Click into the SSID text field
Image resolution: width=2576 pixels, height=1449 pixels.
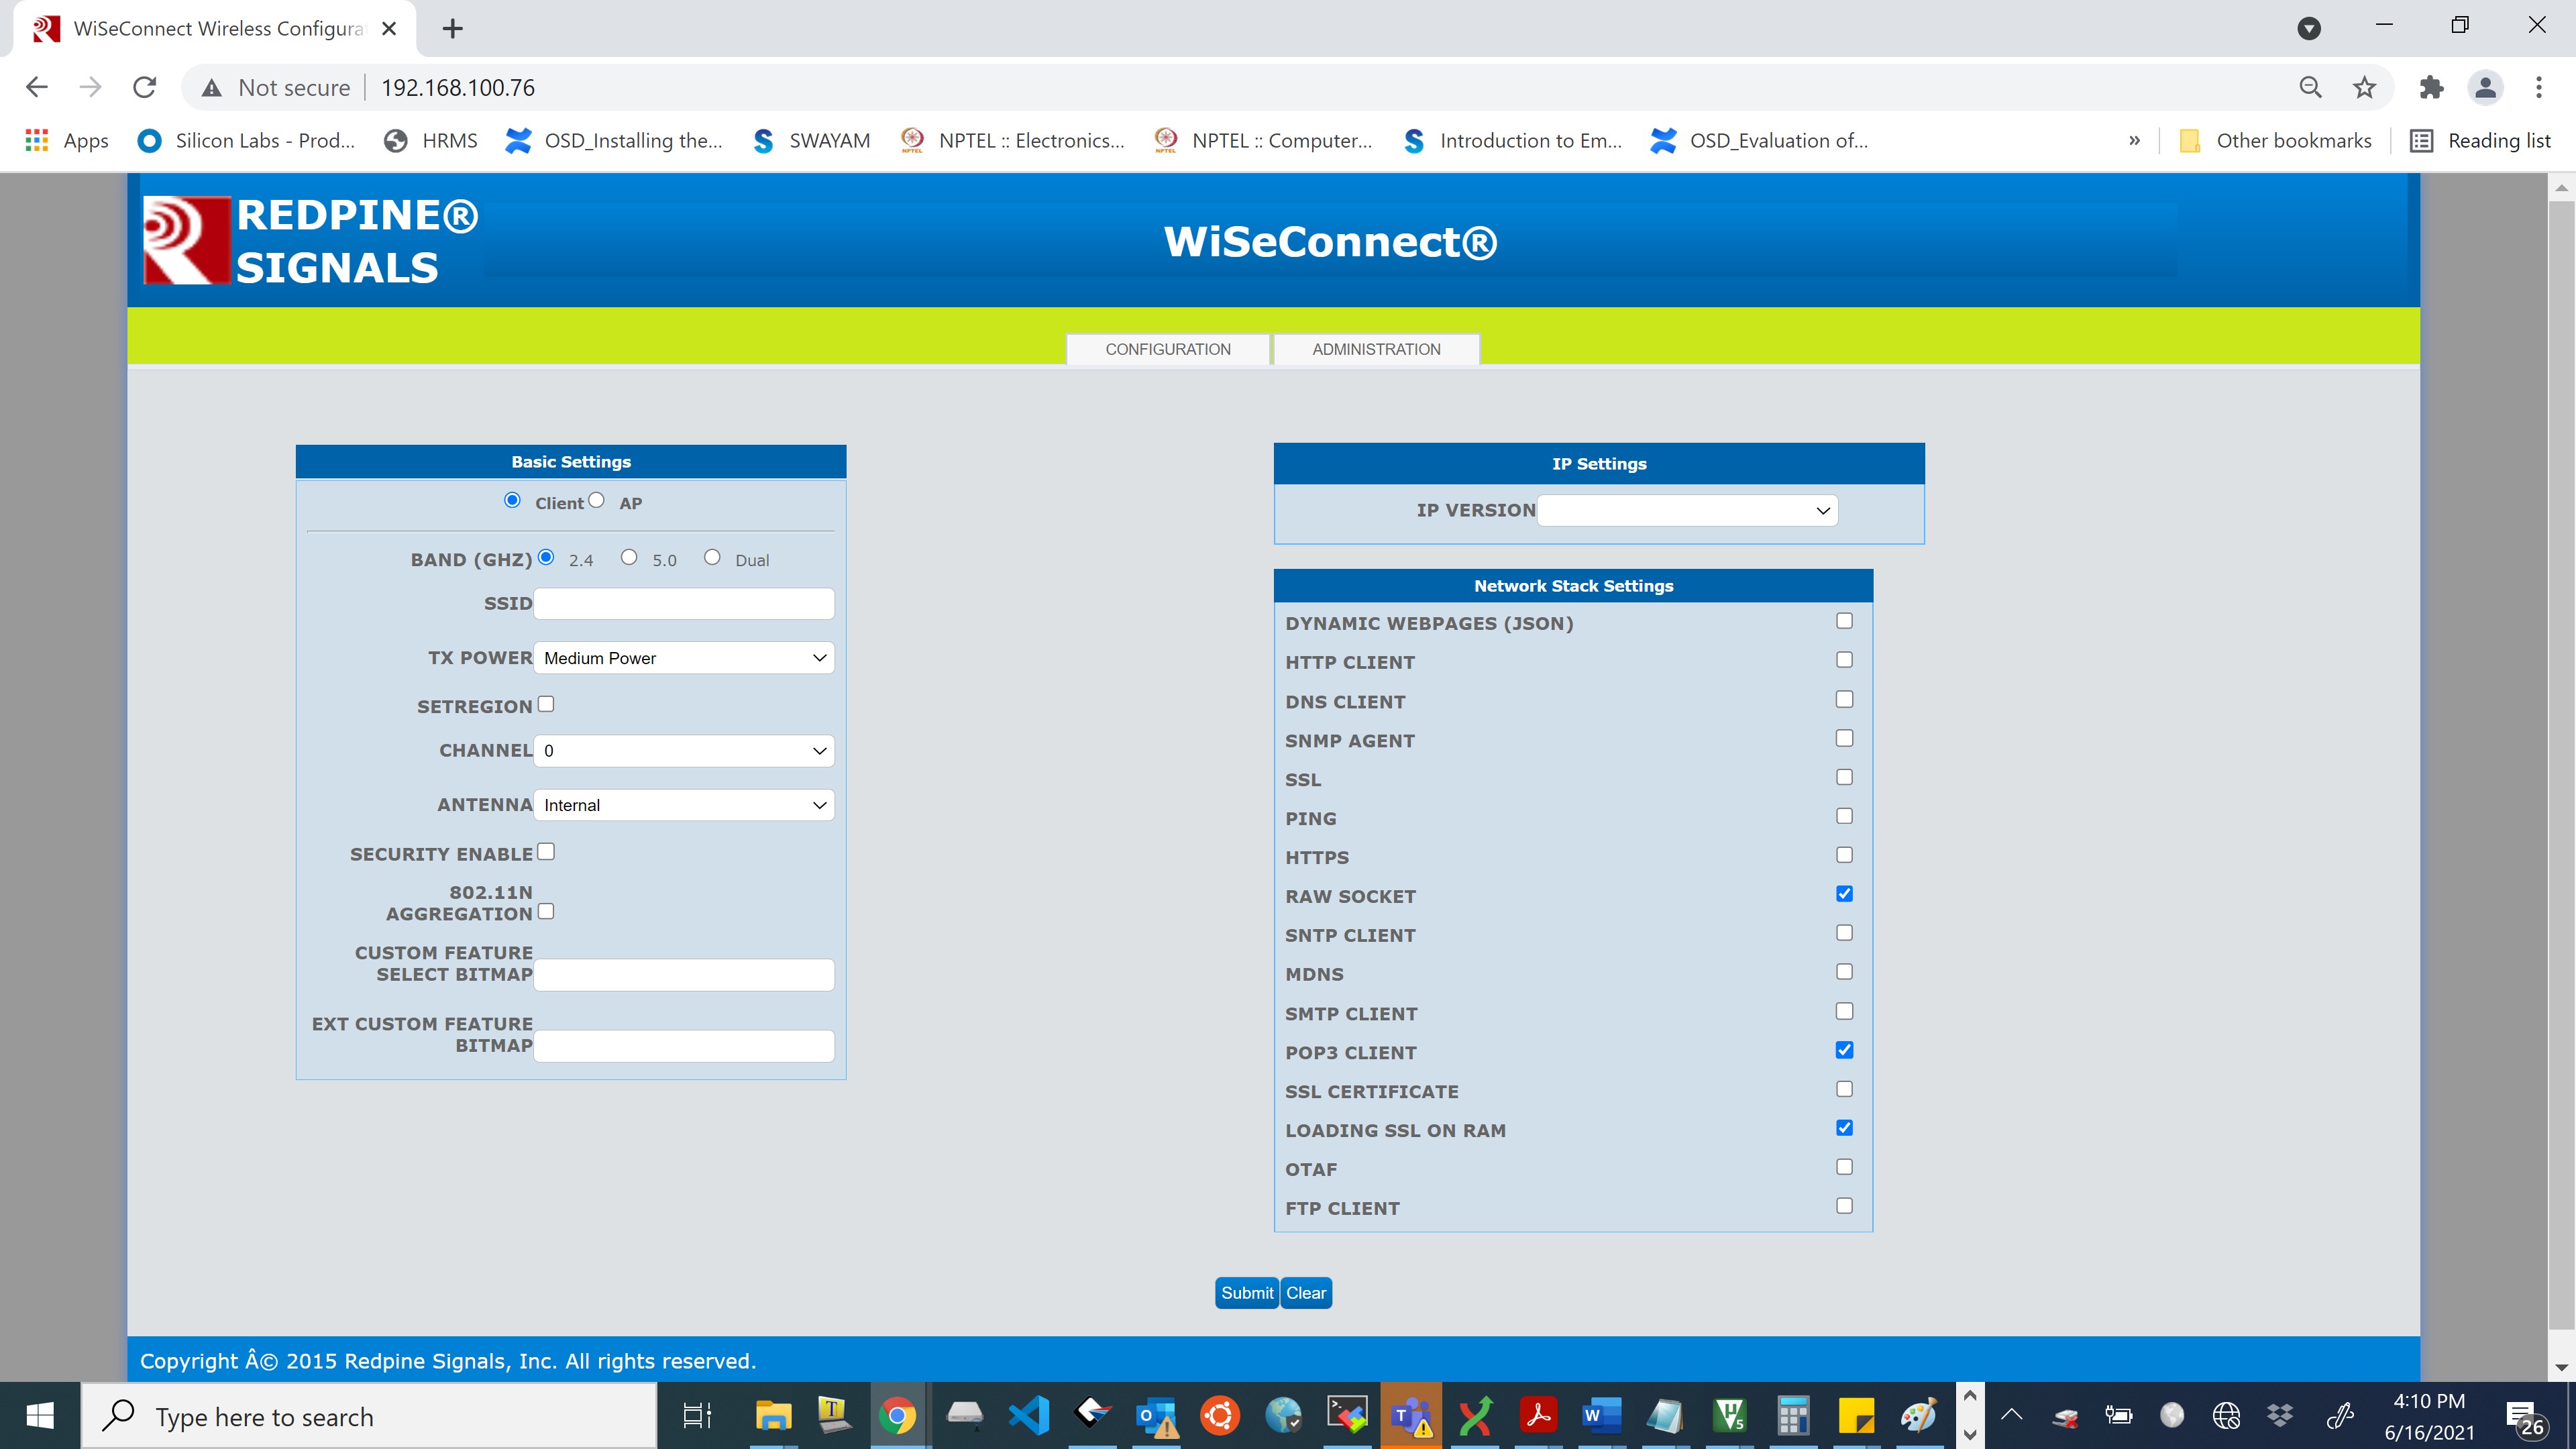(x=684, y=603)
